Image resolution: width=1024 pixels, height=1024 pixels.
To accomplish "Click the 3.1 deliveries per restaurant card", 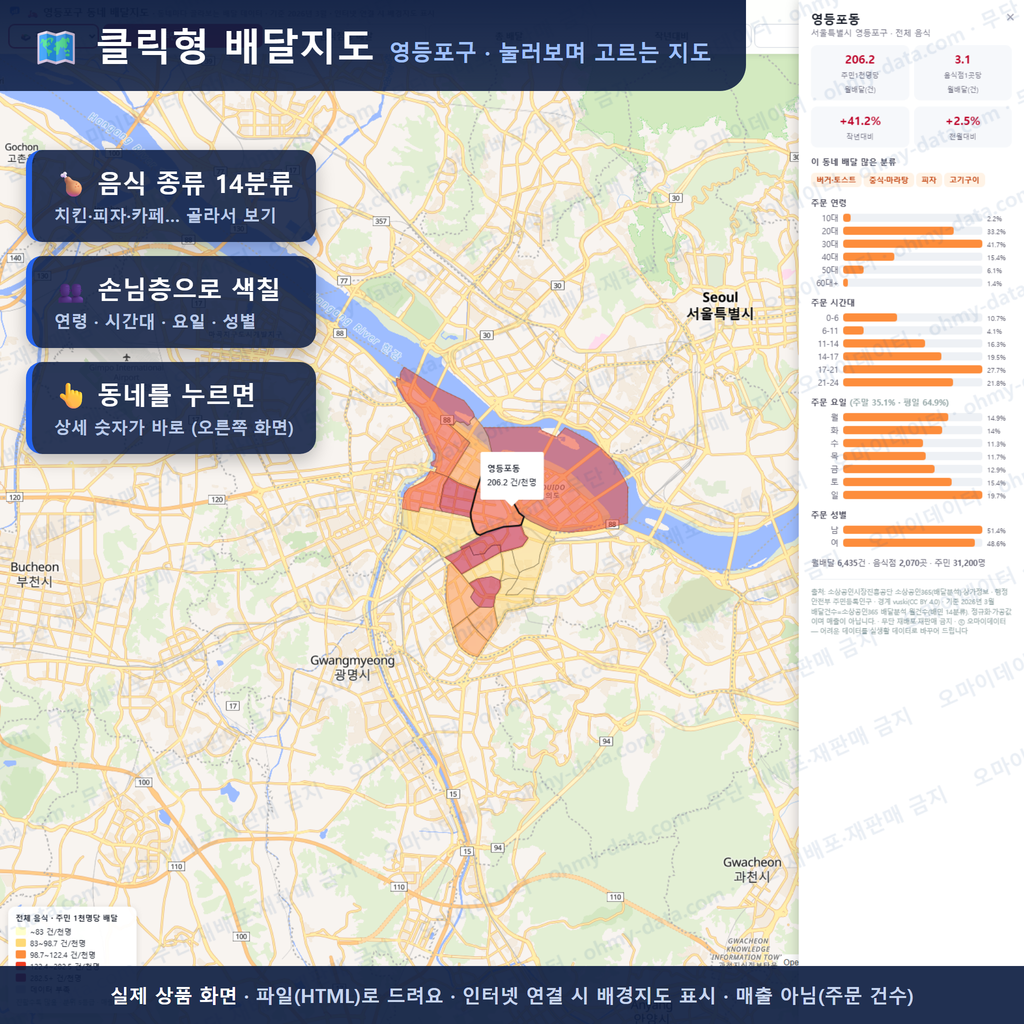I will 962,72.
